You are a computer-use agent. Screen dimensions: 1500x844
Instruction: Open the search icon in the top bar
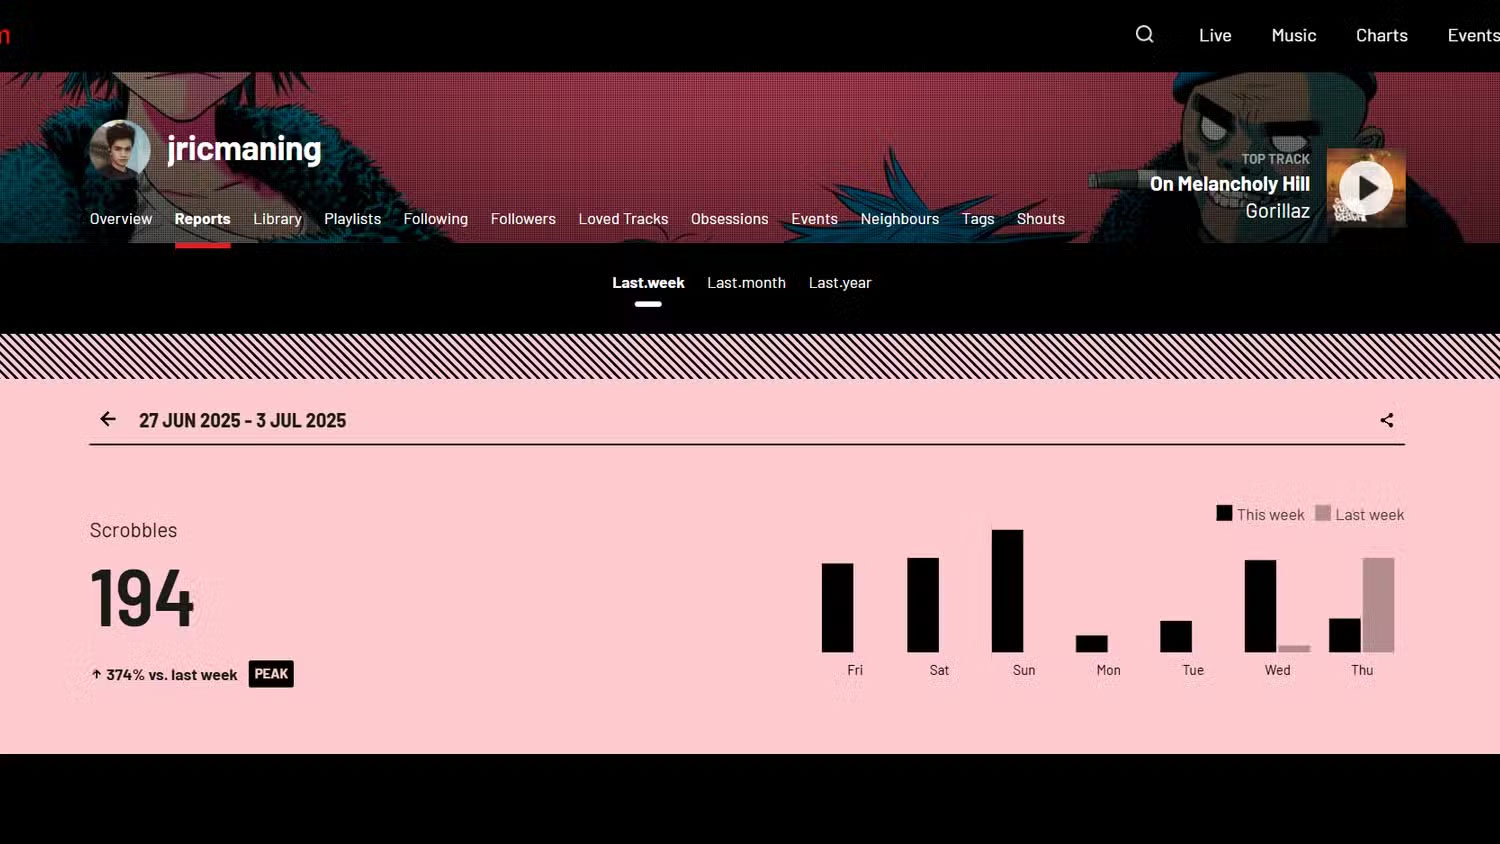1143,34
